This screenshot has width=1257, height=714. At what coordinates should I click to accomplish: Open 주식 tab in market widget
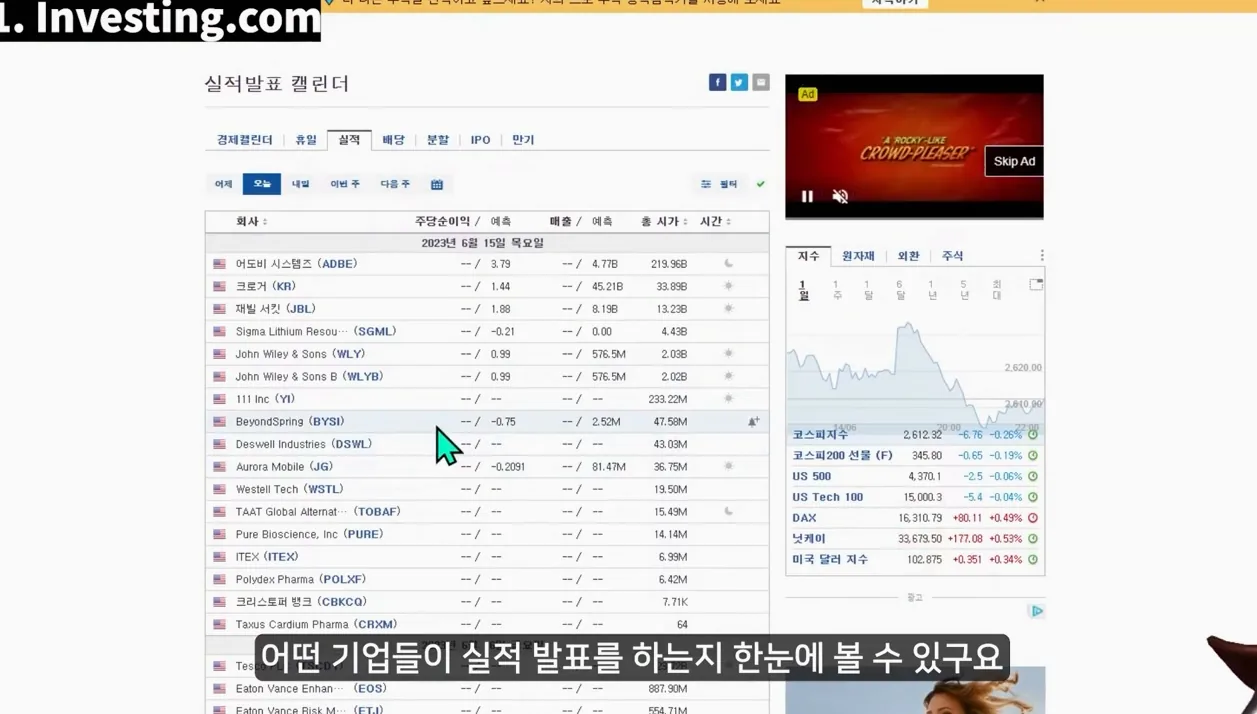(x=952, y=256)
